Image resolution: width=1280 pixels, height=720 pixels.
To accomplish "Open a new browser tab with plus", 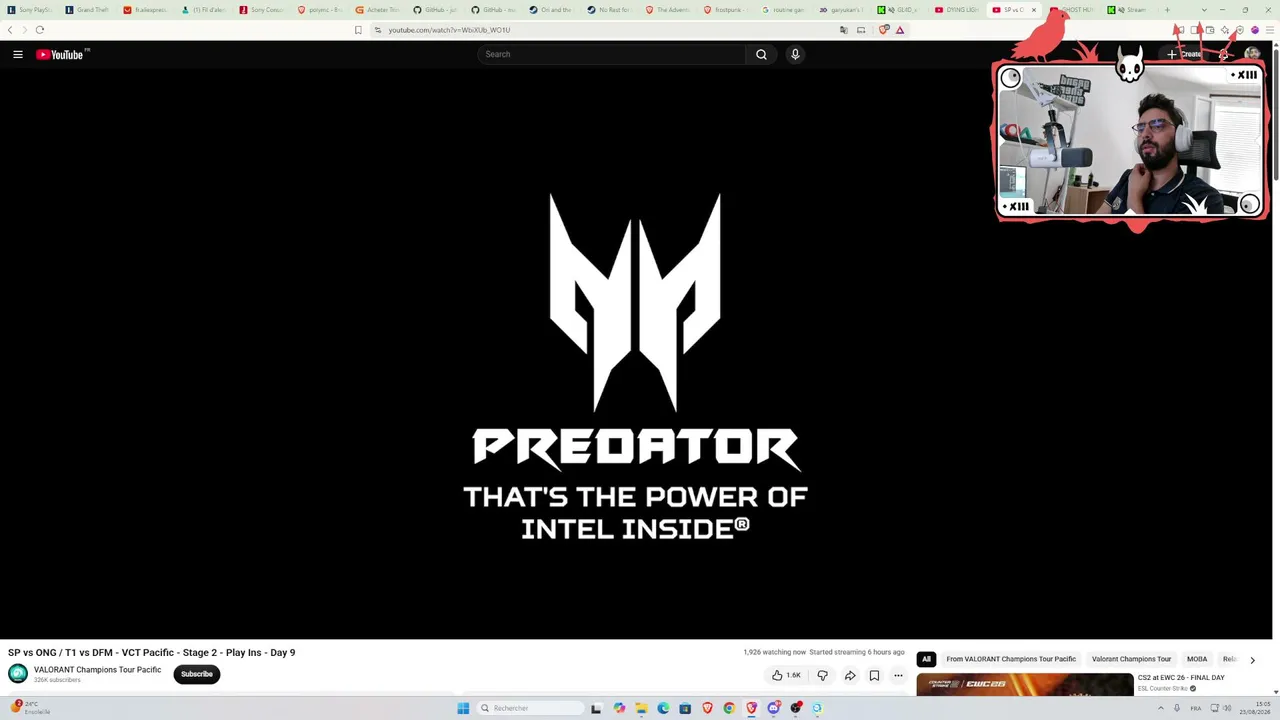I will 1167,10.
